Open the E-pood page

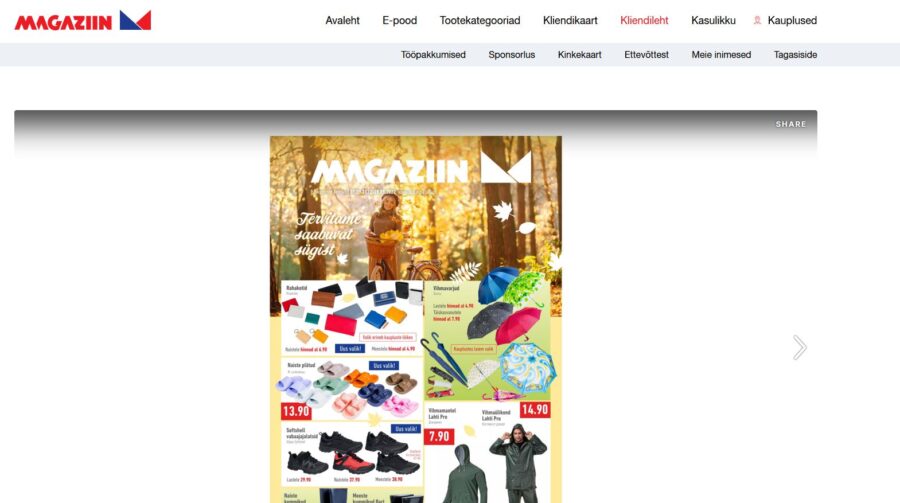(x=399, y=20)
